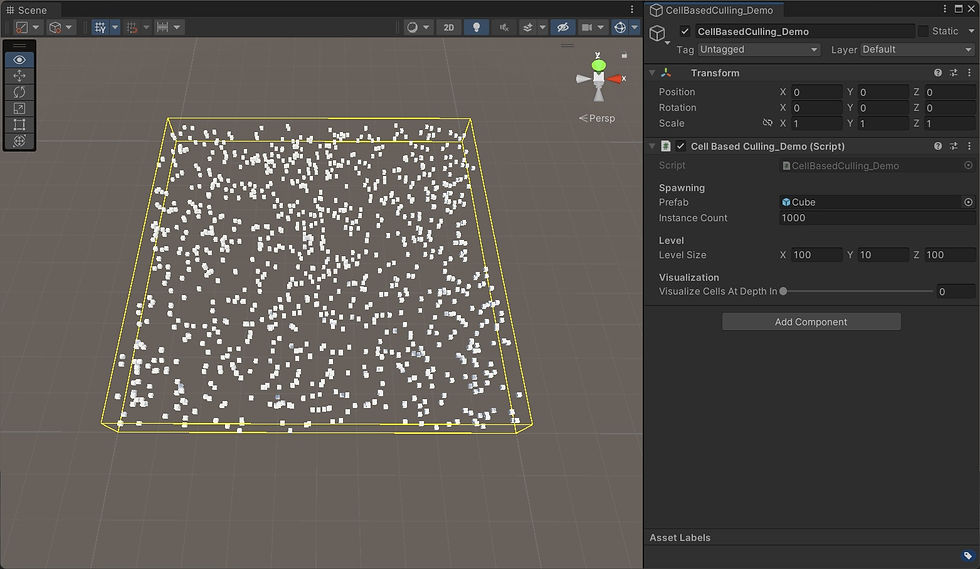980x569 pixels.
Task: Select the Rect tool
Action: click(x=19, y=124)
